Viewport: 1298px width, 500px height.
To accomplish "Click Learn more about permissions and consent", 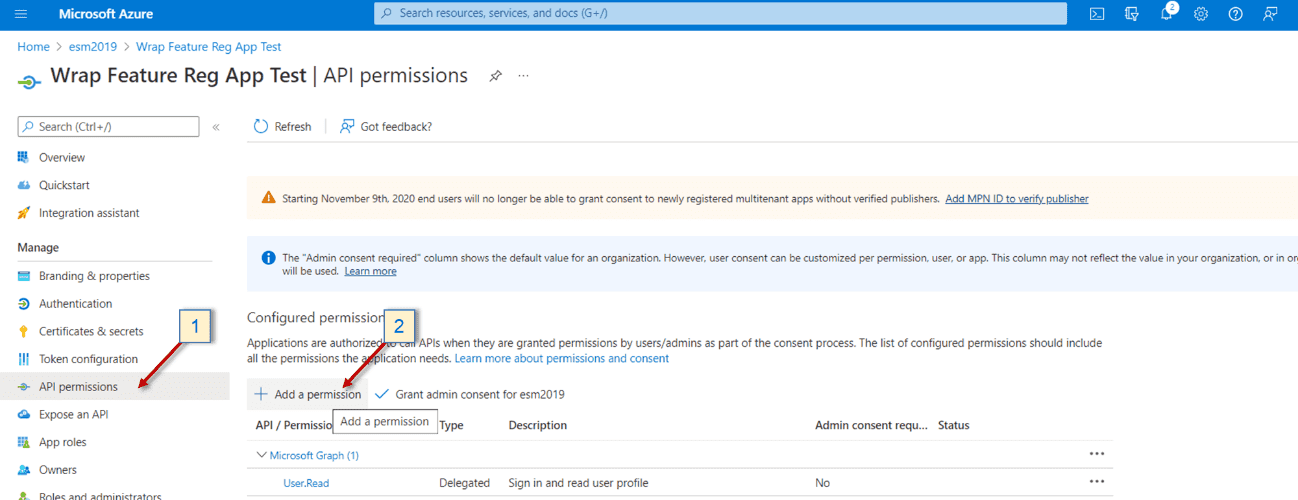I will (562, 358).
